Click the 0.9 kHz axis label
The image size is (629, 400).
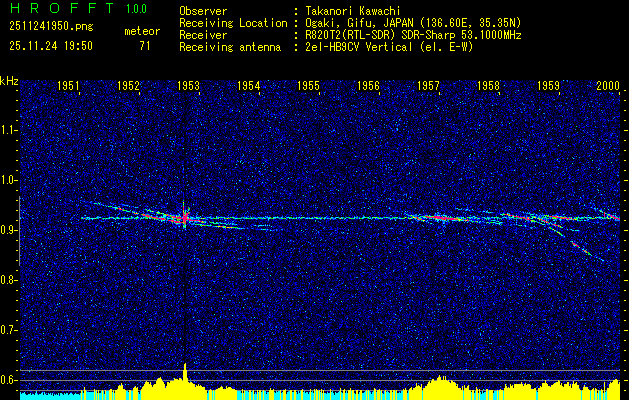click(8, 230)
